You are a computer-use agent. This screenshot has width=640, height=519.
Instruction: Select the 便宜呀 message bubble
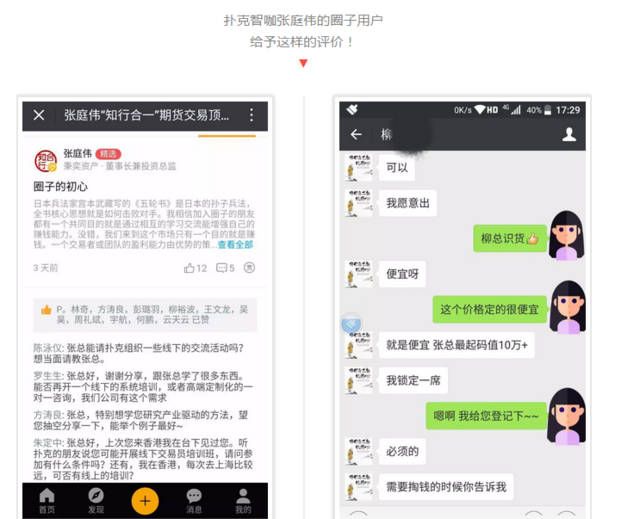[402, 274]
